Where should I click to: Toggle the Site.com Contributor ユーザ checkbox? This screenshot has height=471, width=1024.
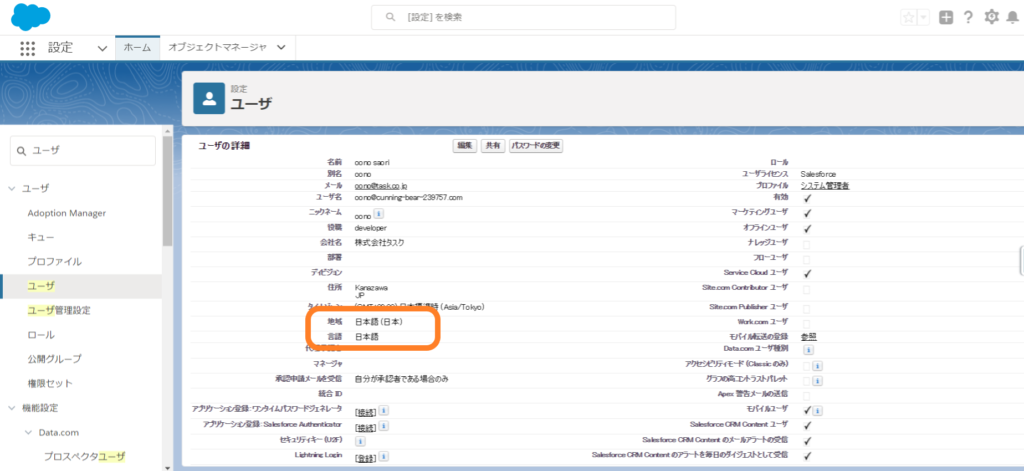pyautogui.click(x=807, y=289)
